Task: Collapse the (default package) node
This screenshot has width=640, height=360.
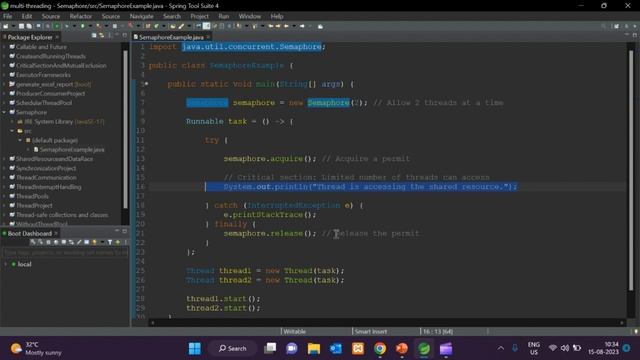Action: (x=20, y=140)
